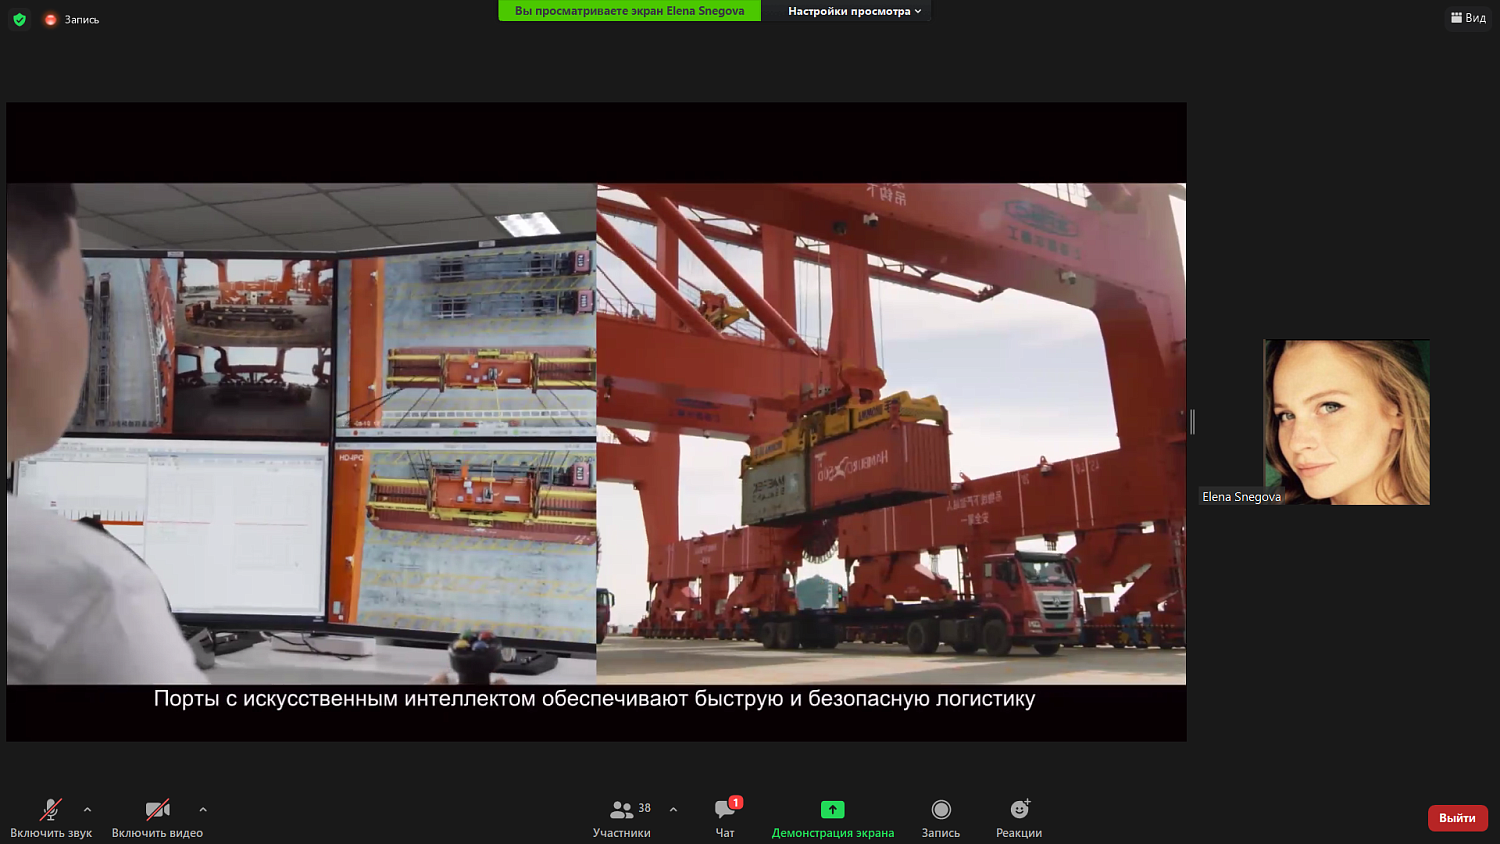The height and width of the screenshot is (844, 1500).
Task: Select Elena Snegova's video thumbnail
Action: 1346,421
